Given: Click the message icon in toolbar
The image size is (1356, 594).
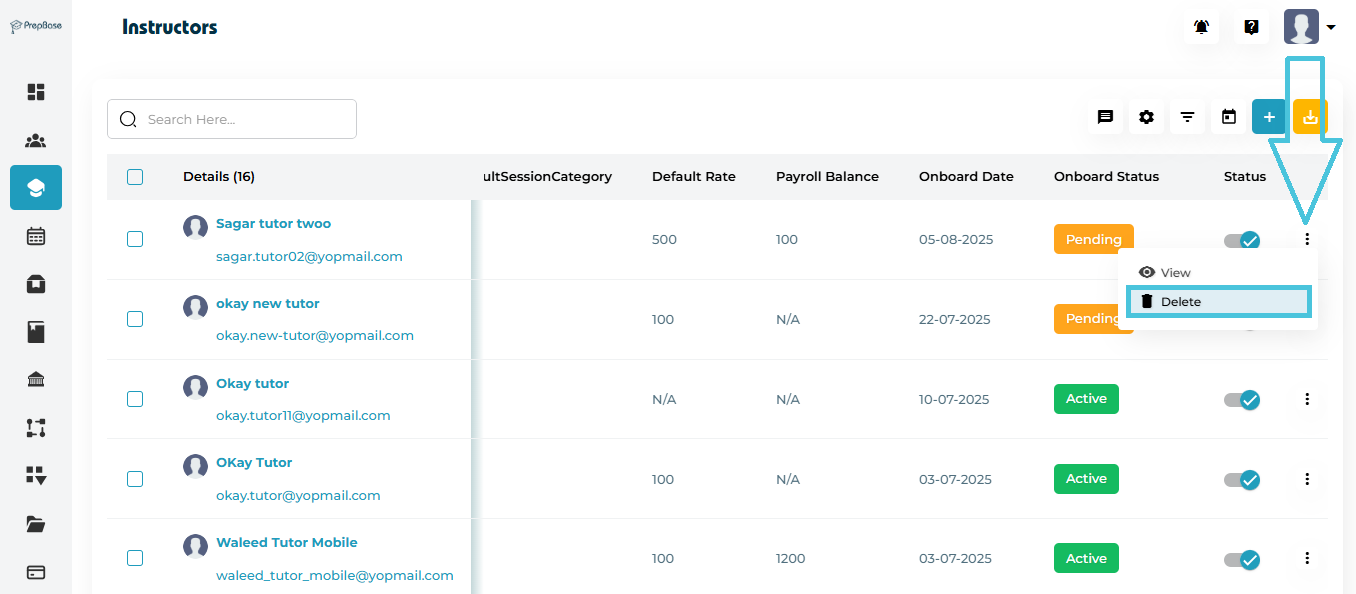Looking at the screenshot, I should click(1105, 117).
